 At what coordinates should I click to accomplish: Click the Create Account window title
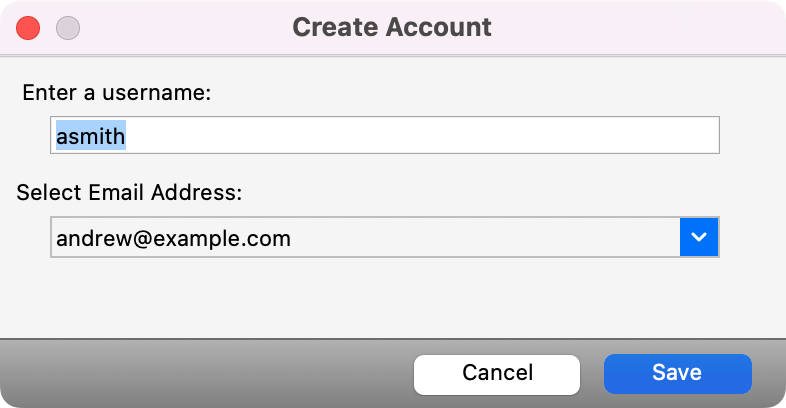(392, 27)
